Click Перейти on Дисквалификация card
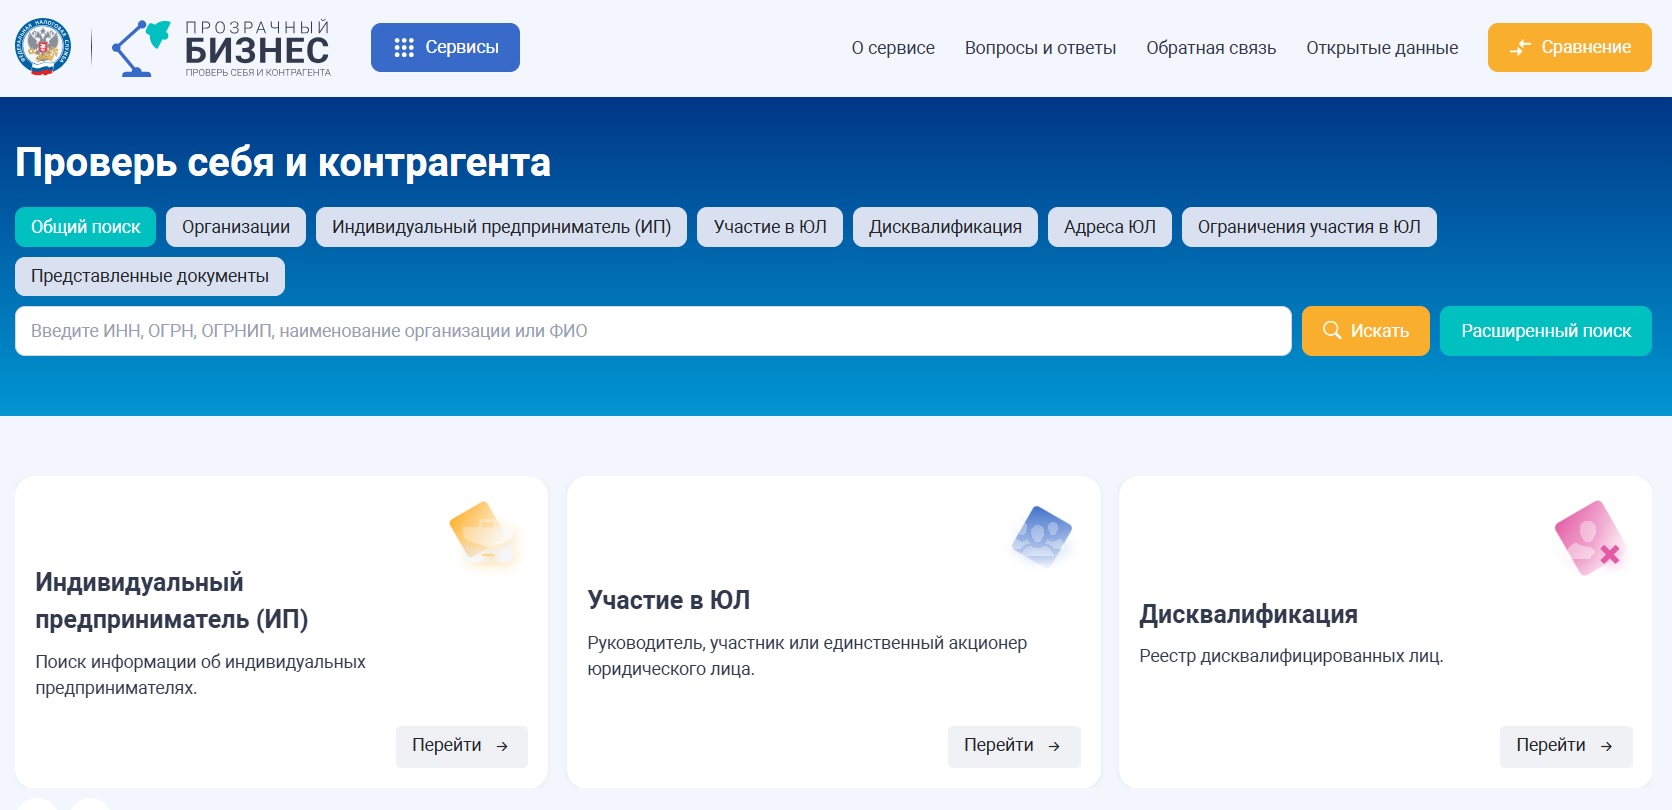The image size is (1672, 810). (1566, 746)
